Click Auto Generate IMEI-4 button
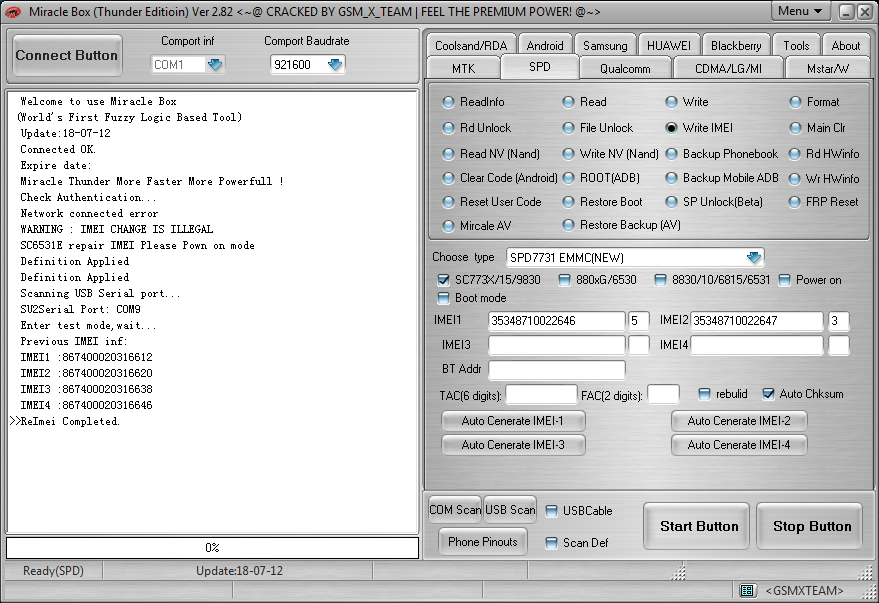Image resolution: width=879 pixels, height=603 pixels. 739,445
